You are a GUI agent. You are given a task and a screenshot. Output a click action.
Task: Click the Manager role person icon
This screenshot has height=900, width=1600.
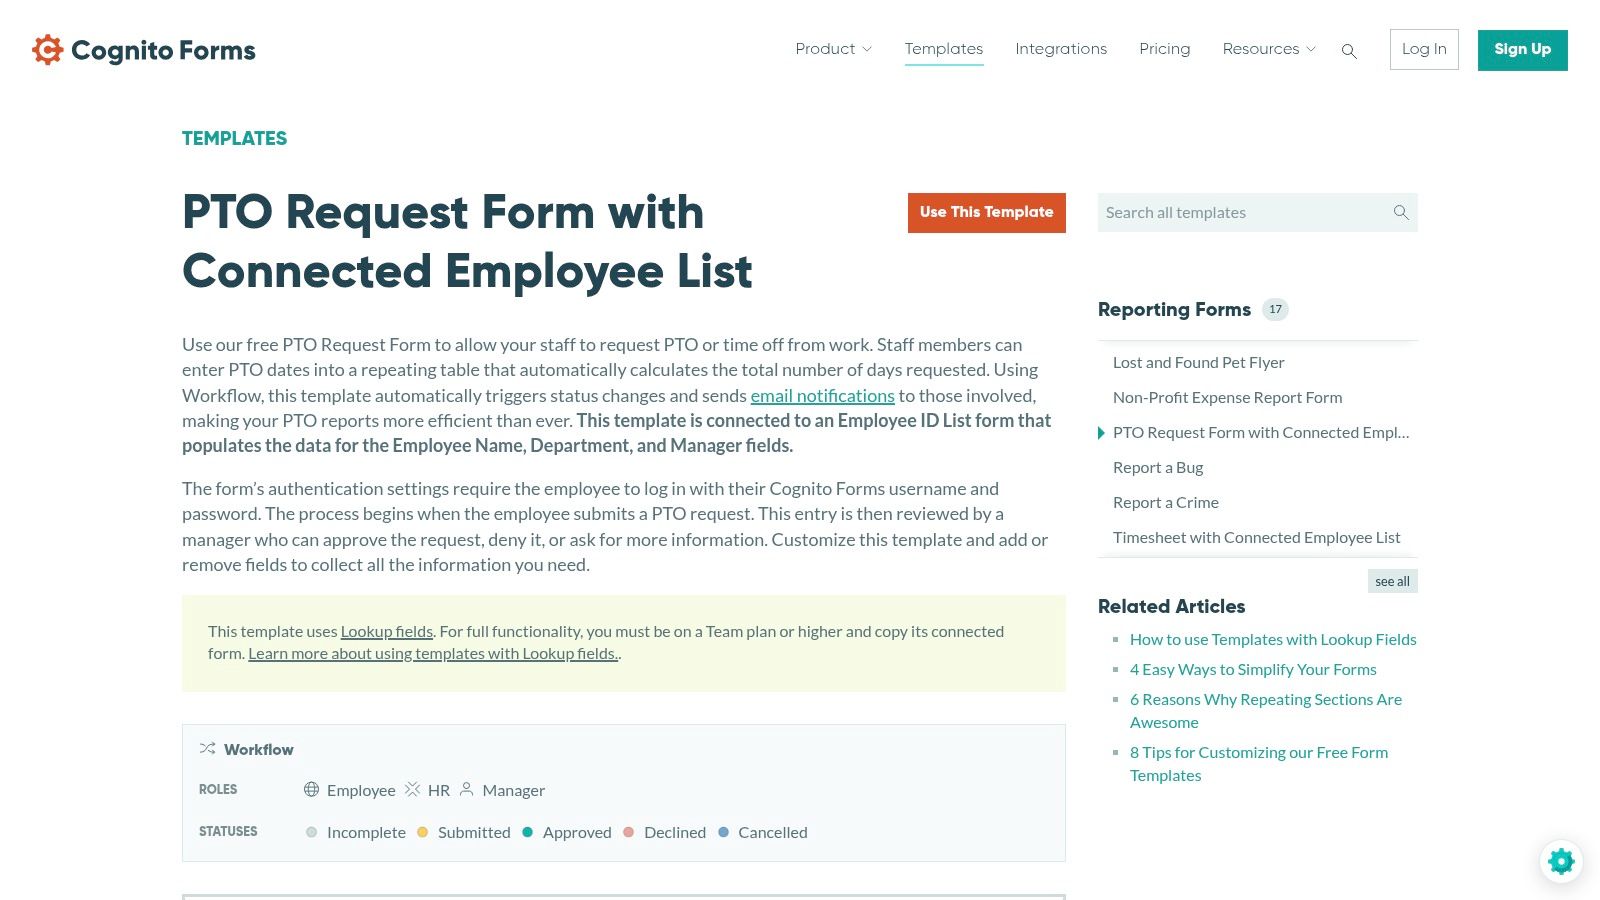tap(466, 790)
